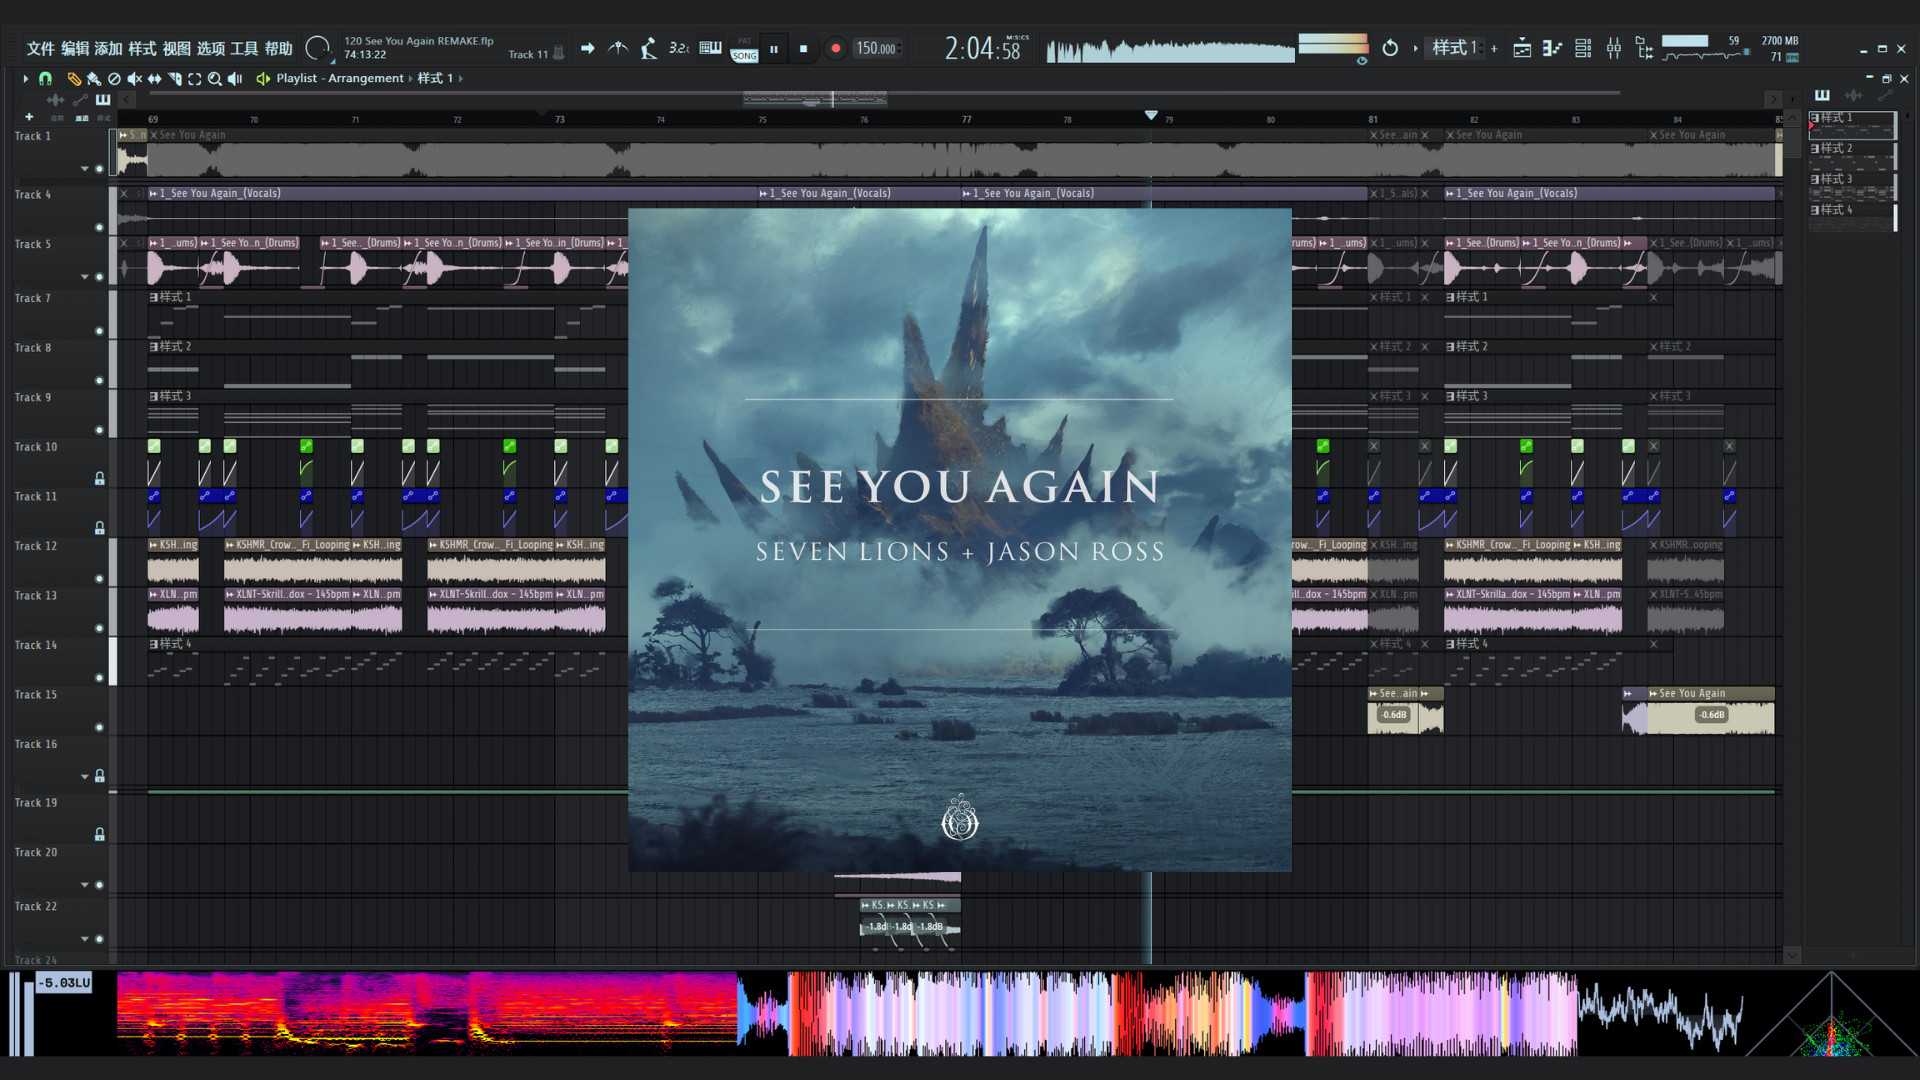The height and width of the screenshot is (1080, 1920).
Task: Mute Track 4 with its green dot
Action: [x=99, y=227]
